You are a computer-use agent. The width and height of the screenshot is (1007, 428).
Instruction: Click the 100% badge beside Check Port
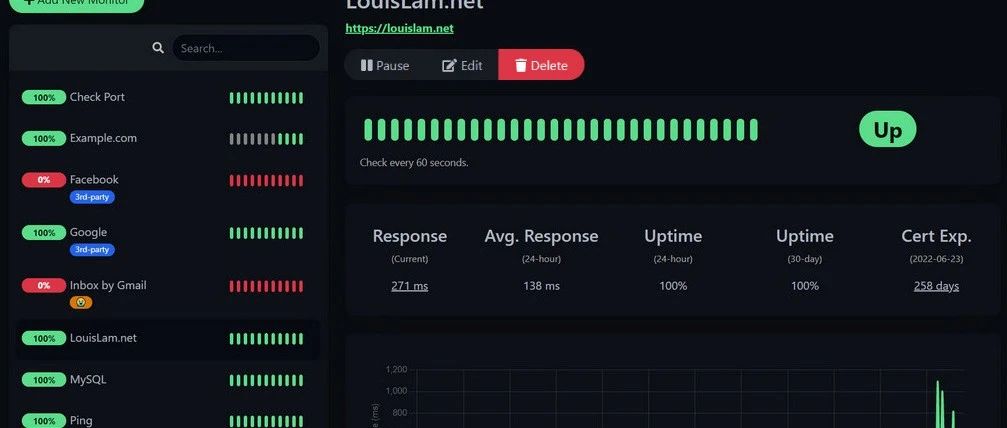44,98
